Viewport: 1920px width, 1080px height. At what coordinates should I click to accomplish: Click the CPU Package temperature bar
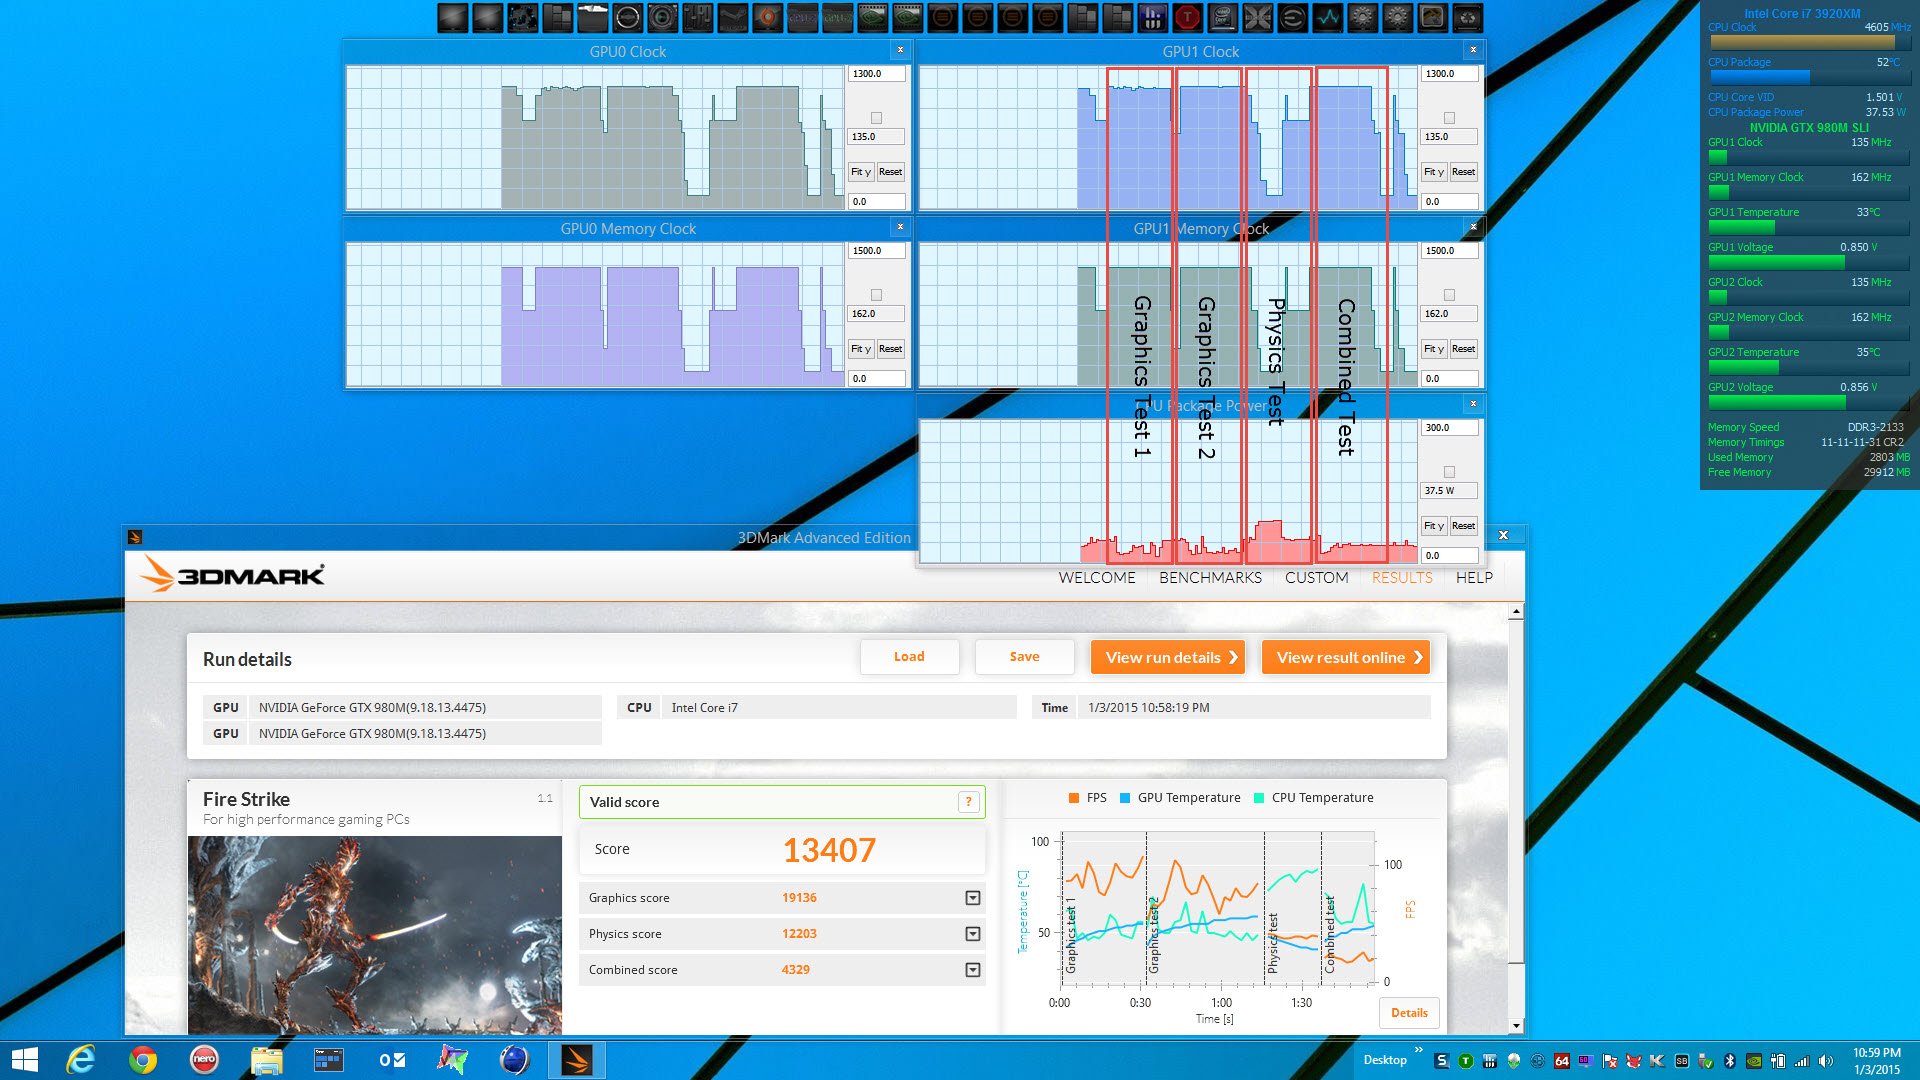coord(1808,77)
